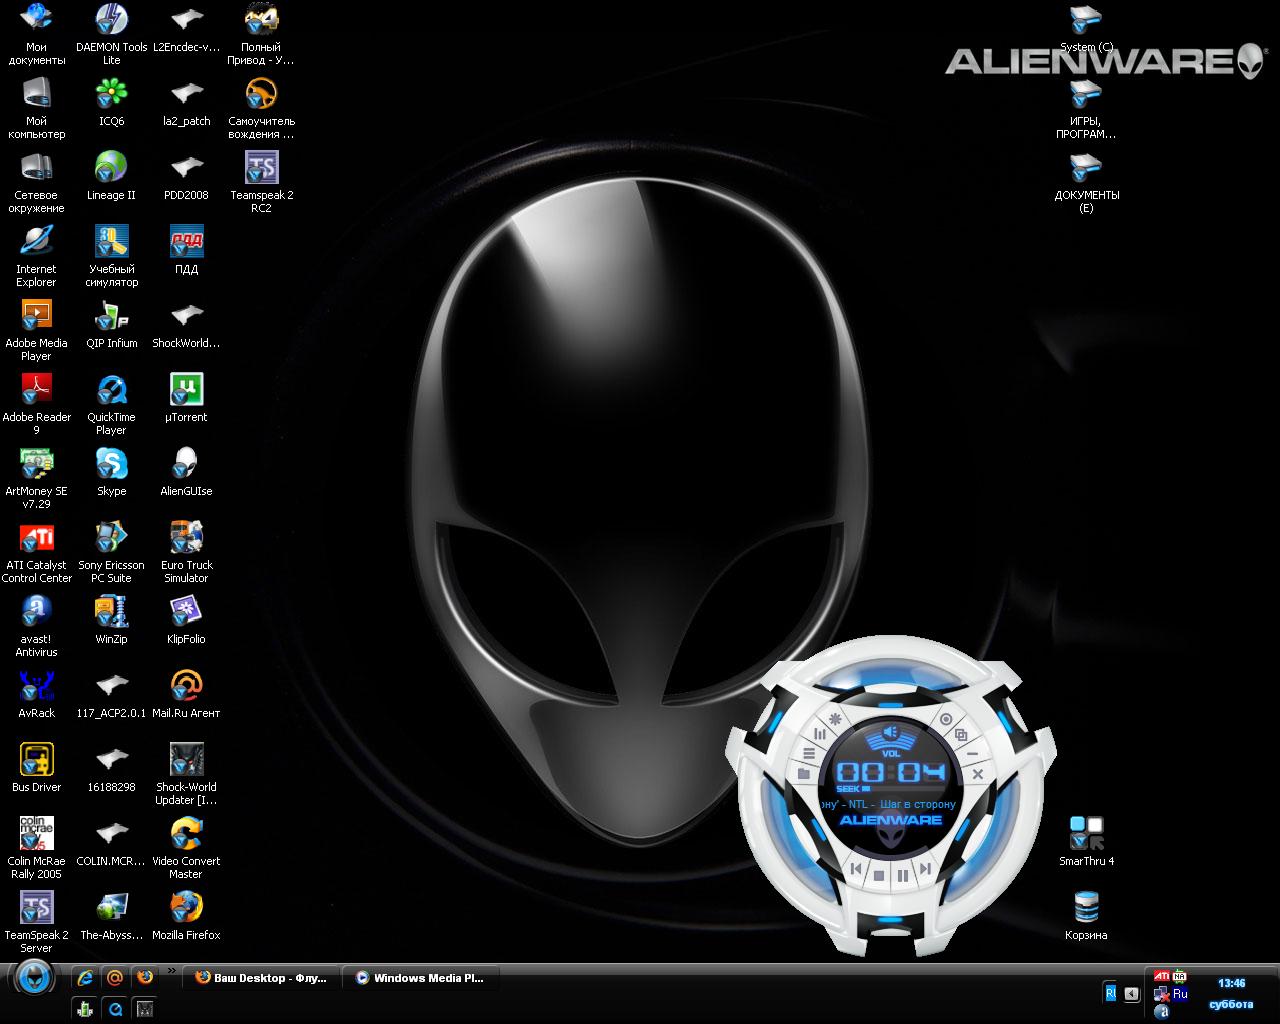1280x1024 pixels.
Task: Open the player's playlist lines button
Action: pos(808,752)
